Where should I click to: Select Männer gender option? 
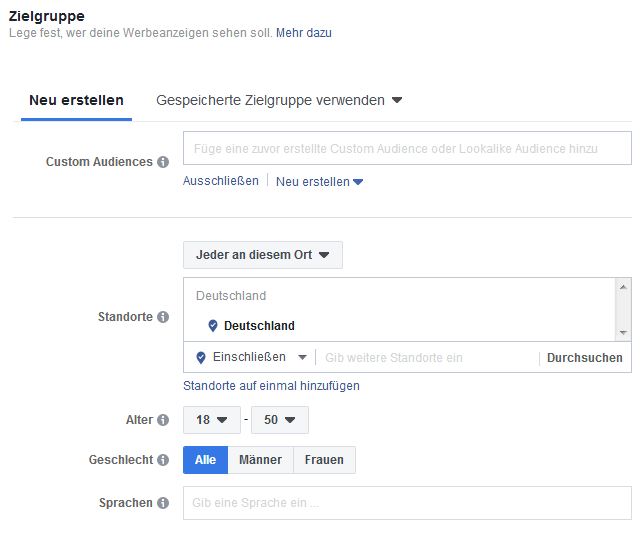pos(260,460)
